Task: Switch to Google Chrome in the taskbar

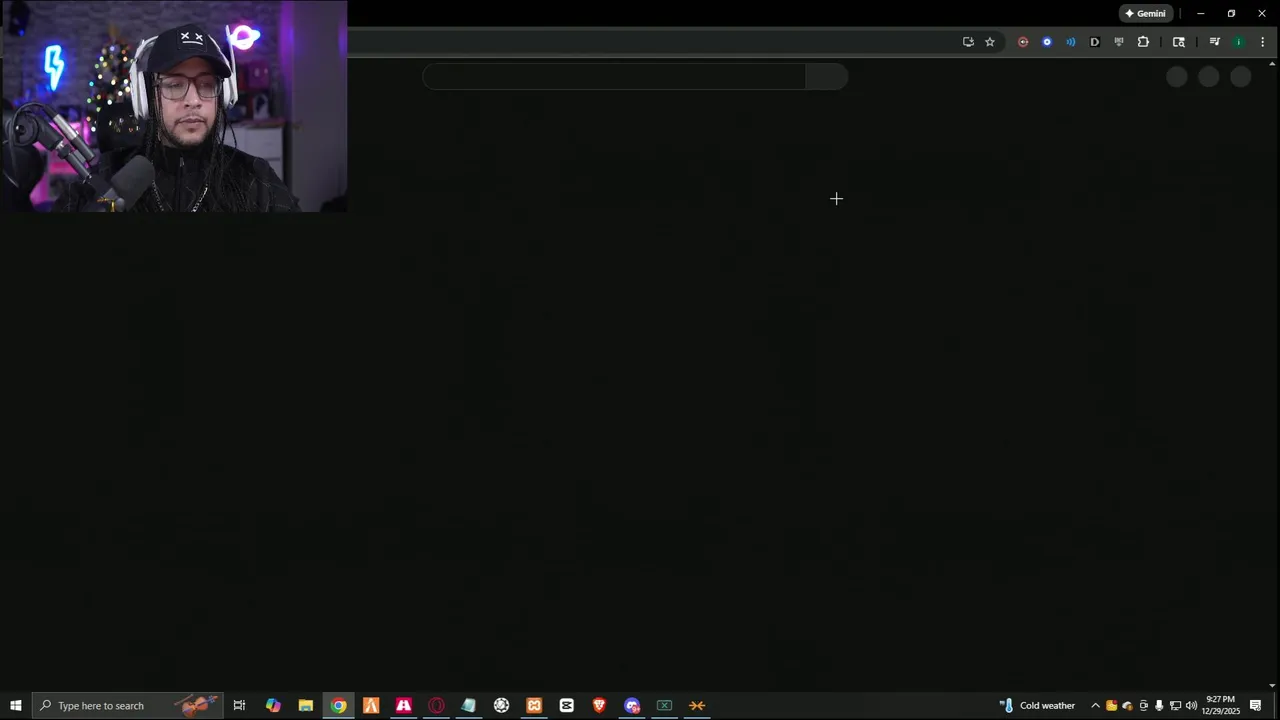Action: click(339, 706)
